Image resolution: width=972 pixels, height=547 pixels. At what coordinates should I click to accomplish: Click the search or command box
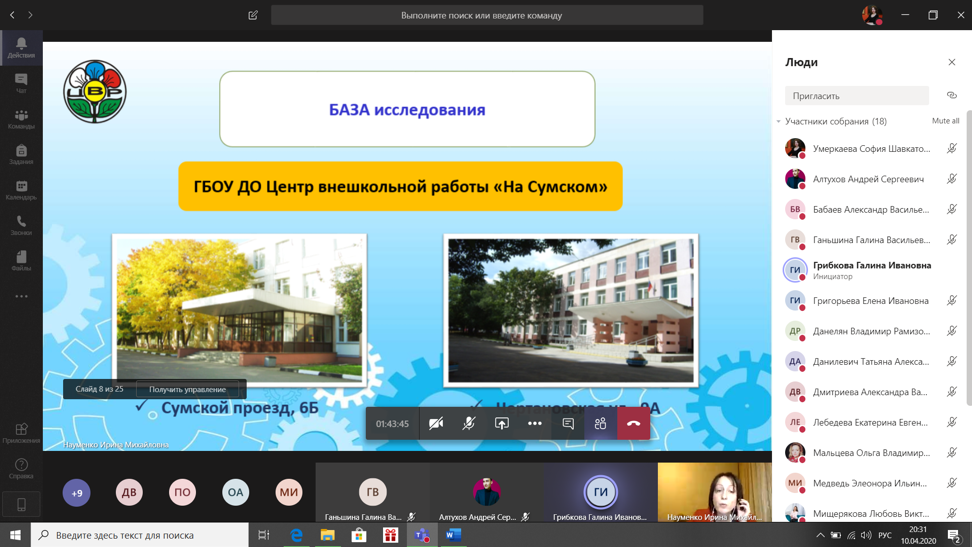487,15
